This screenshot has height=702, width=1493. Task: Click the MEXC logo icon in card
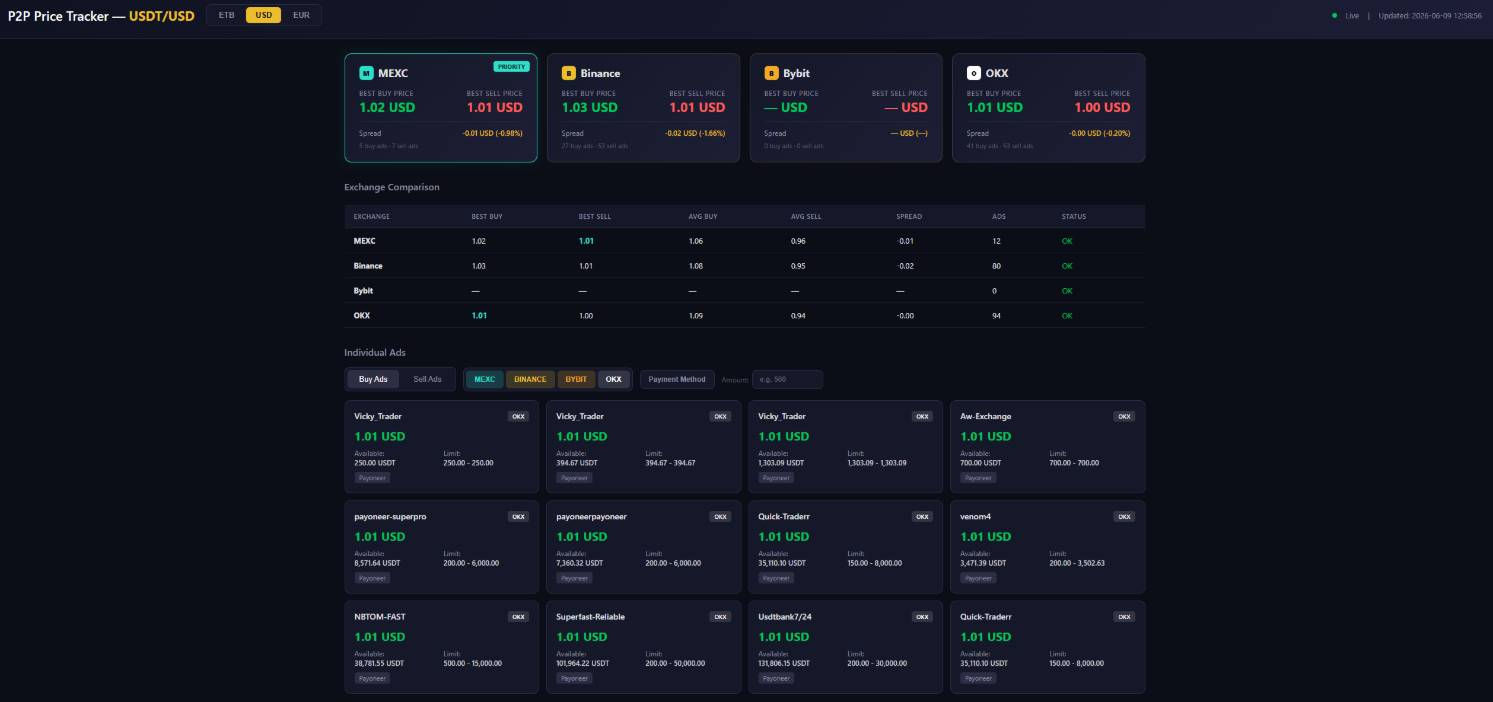366,73
